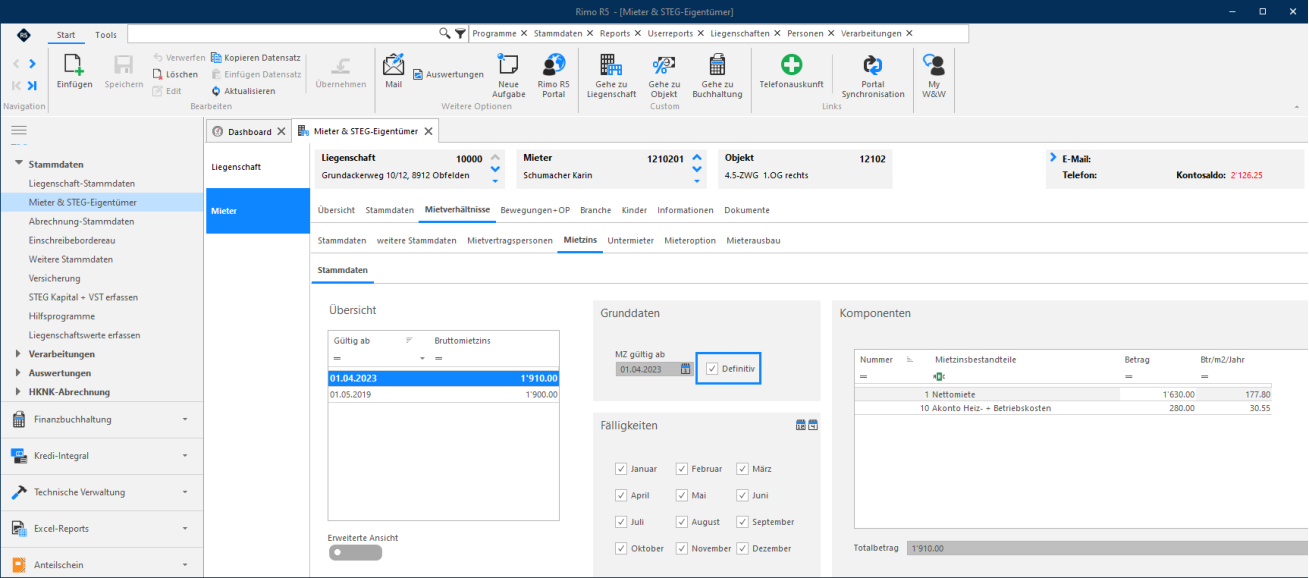
Task: Select the Liegenschaft side panel button
Action: [x=258, y=167]
